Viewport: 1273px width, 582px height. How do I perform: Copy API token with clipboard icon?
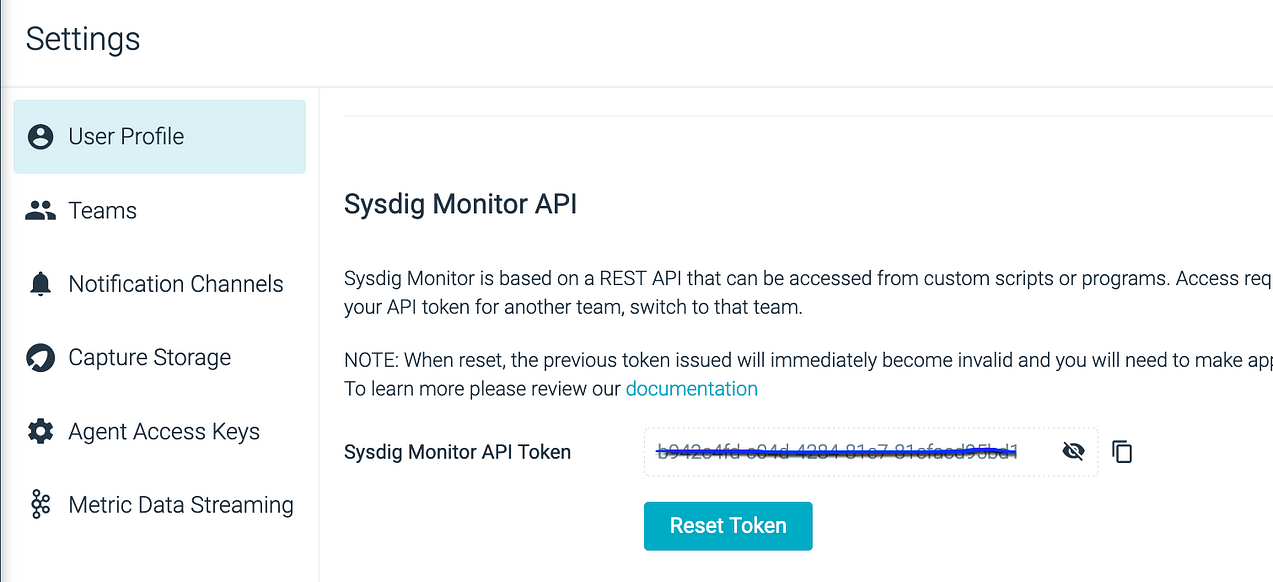tap(1122, 452)
